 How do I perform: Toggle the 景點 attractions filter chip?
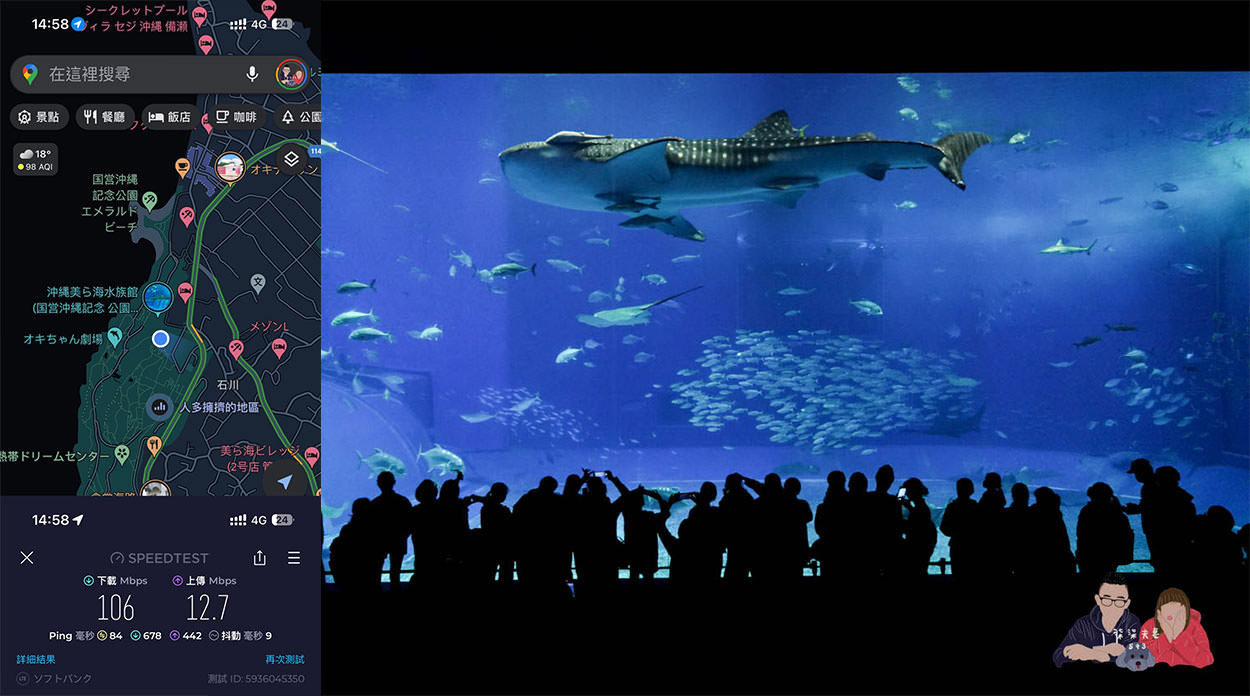click(x=40, y=117)
